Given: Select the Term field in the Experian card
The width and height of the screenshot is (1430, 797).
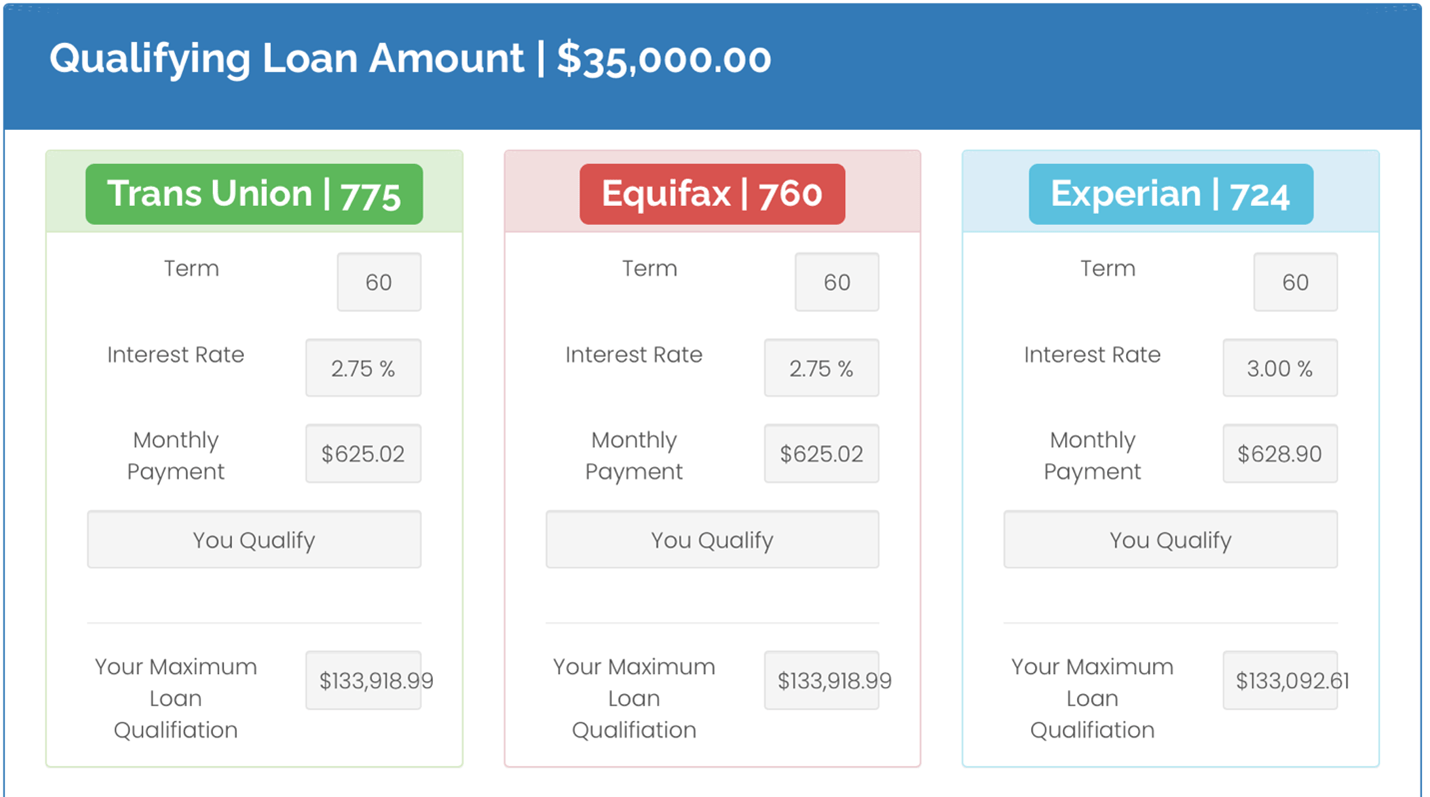Looking at the screenshot, I should pos(1295,281).
